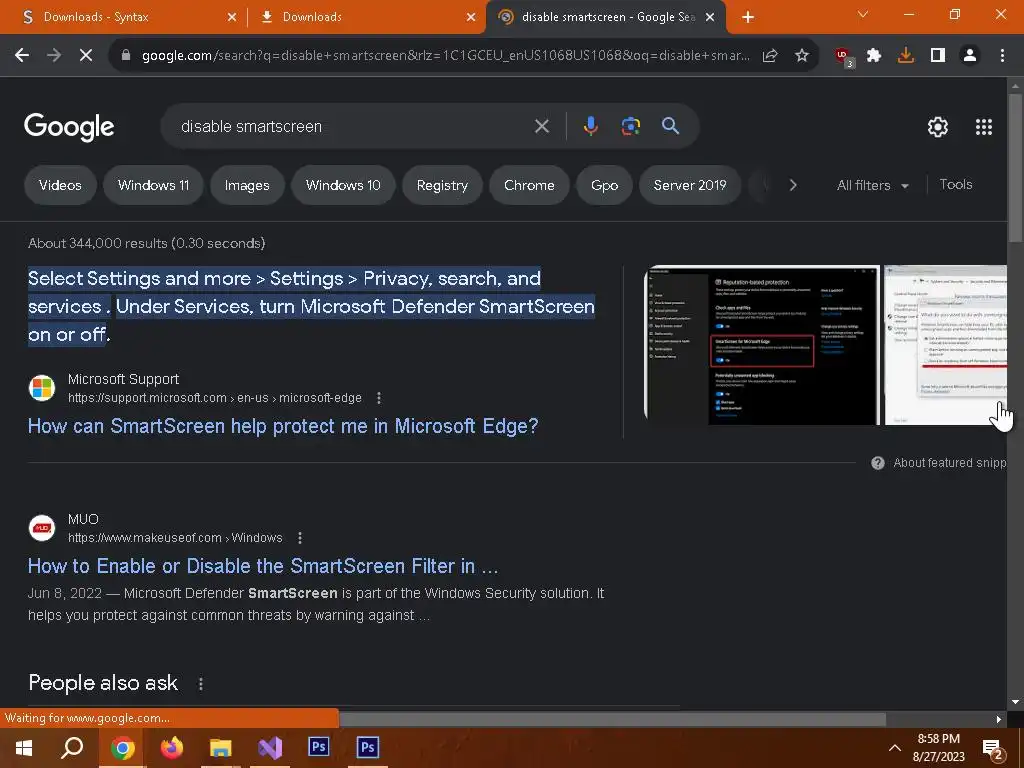This screenshot has width=1024, height=768.
Task: Share this page icon in address bar
Action: point(770,56)
